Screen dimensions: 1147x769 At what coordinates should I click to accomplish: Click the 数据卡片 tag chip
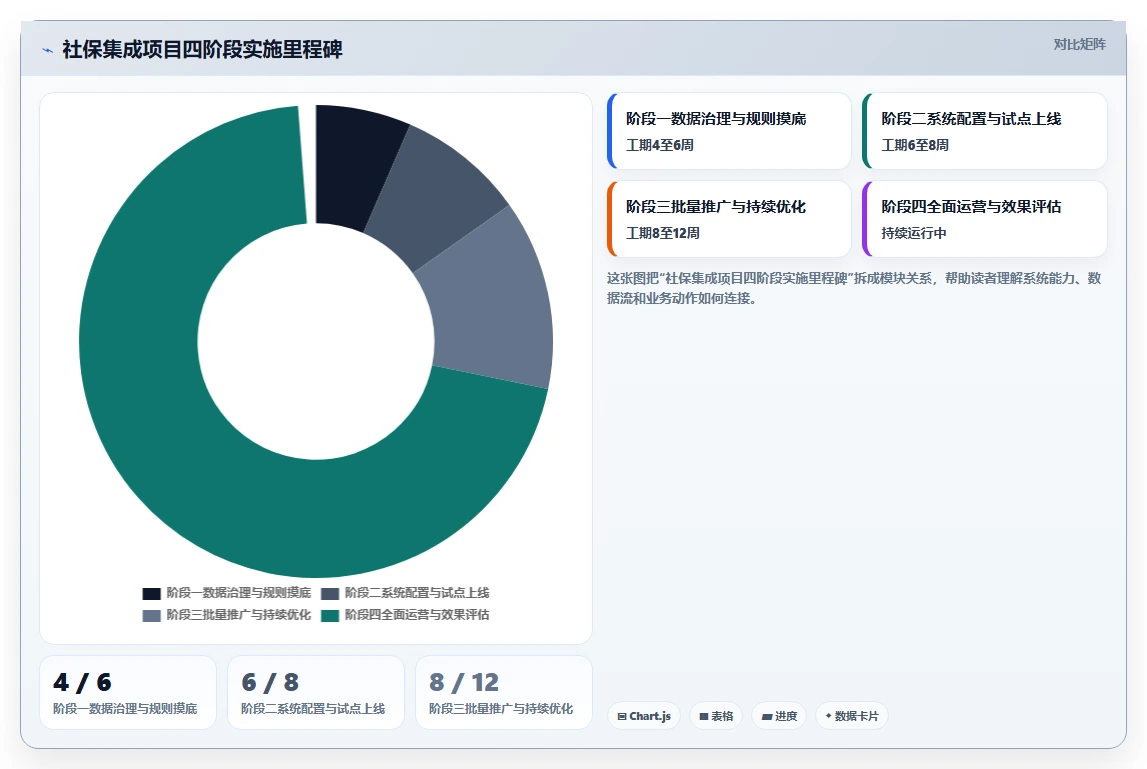tap(851, 716)
